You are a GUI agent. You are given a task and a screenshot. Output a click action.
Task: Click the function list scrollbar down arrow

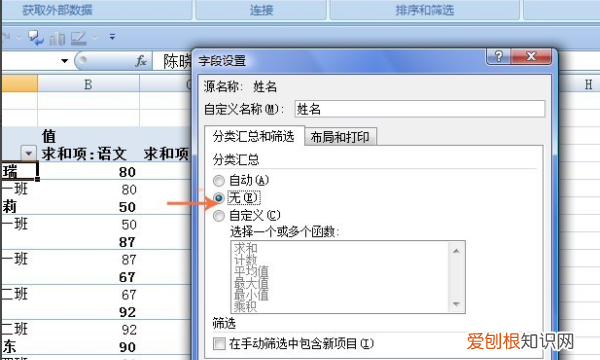coord(456,304)
